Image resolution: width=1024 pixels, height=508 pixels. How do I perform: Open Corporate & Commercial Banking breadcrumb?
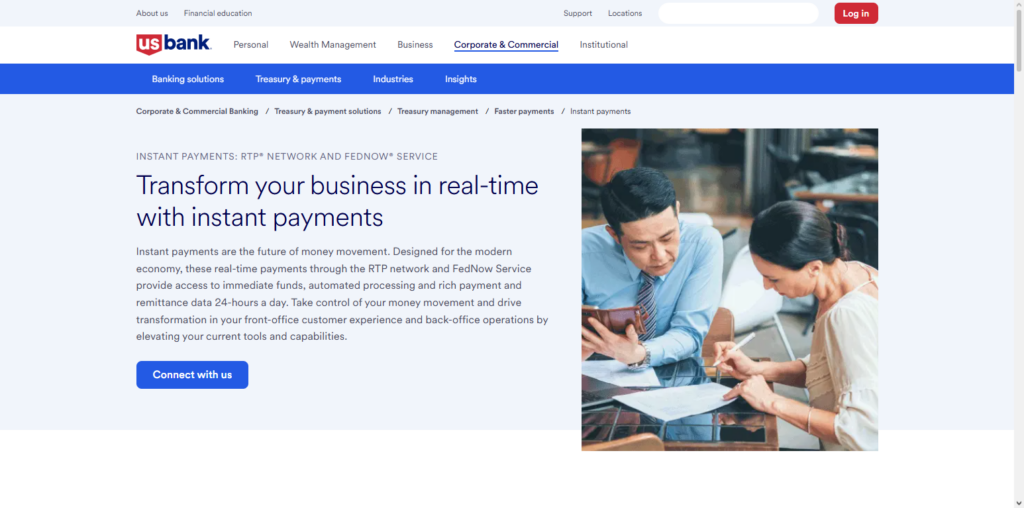[197, 112]
